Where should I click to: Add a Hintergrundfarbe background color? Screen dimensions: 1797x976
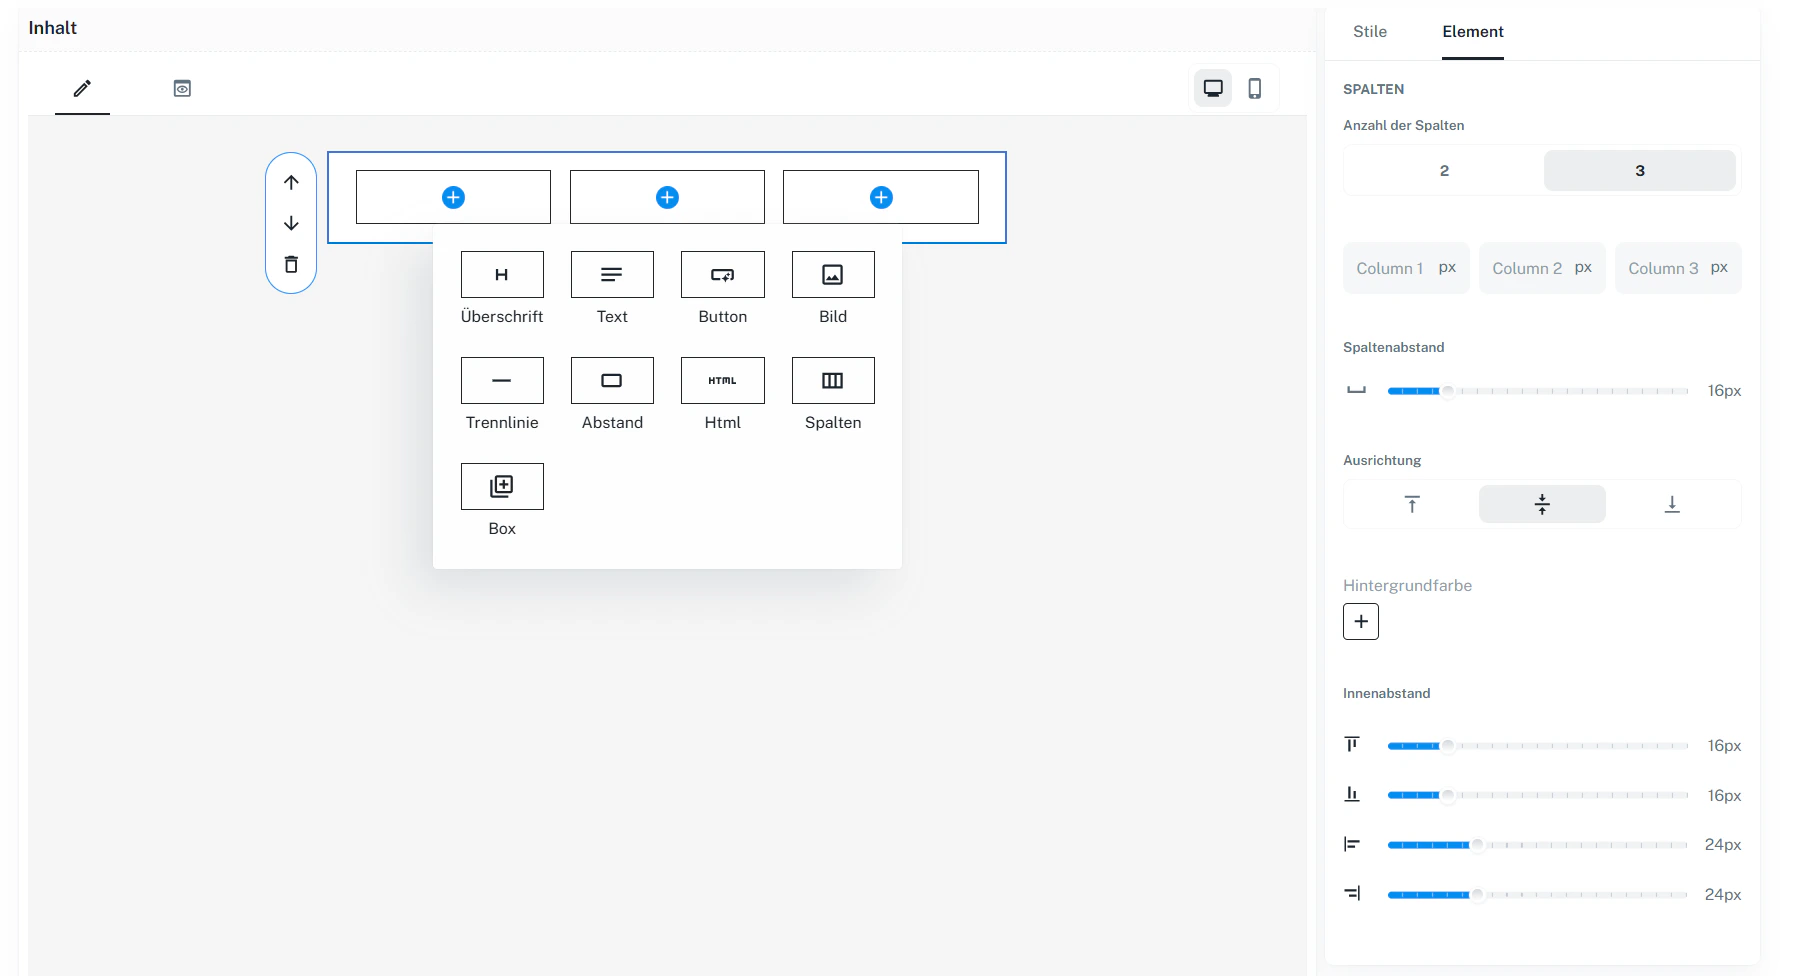[1361, 621]
